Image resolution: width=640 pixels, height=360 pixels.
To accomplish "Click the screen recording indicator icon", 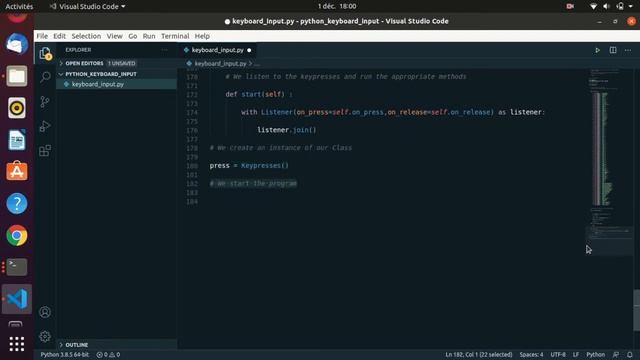I will click(x=570, y=7).
